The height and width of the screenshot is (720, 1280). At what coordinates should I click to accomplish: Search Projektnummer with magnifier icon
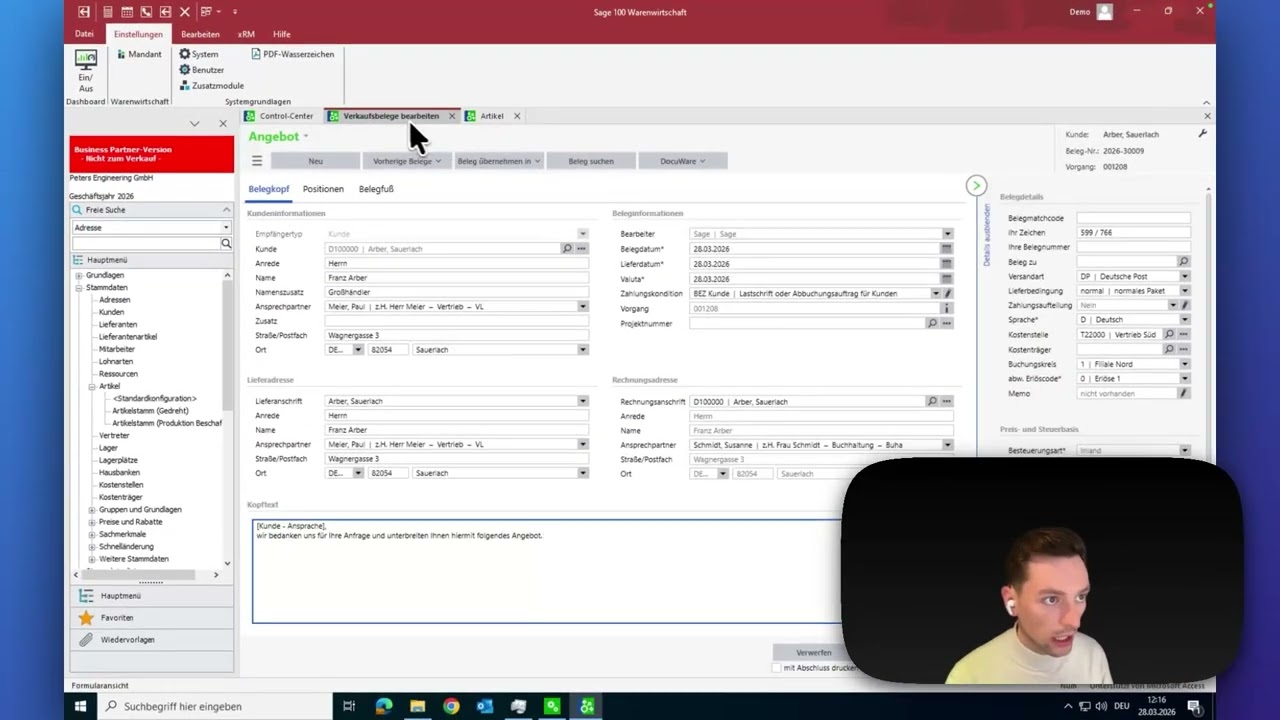click(932, 323)
